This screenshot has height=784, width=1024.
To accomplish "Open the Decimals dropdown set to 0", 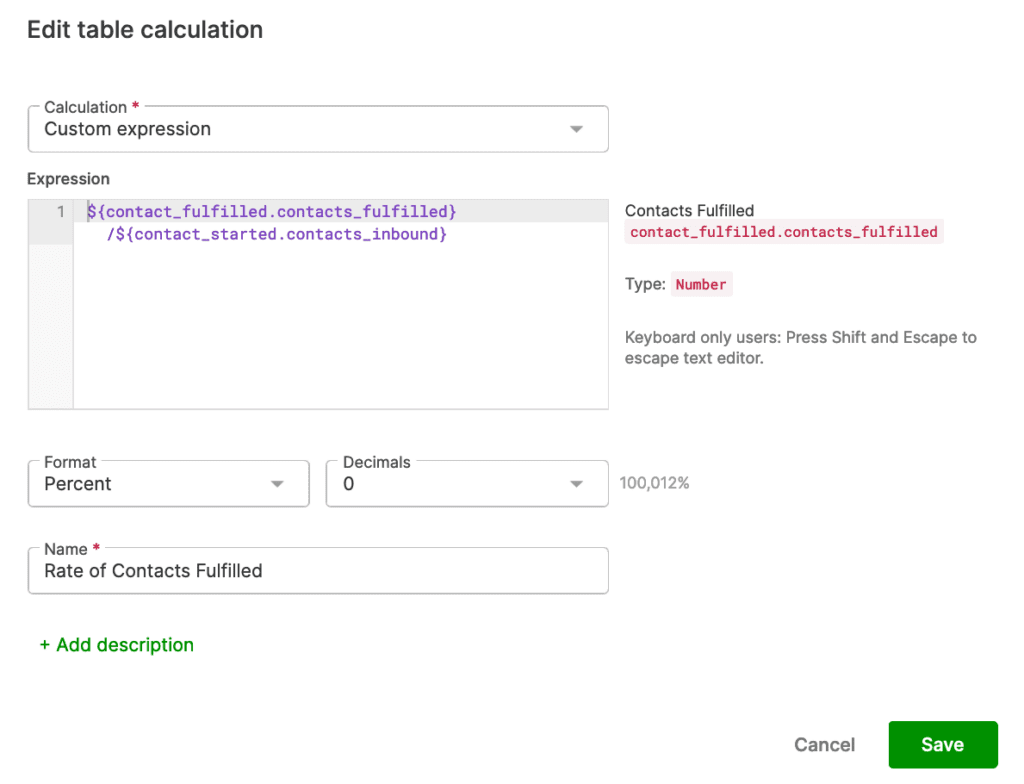I will click(467, 483).
